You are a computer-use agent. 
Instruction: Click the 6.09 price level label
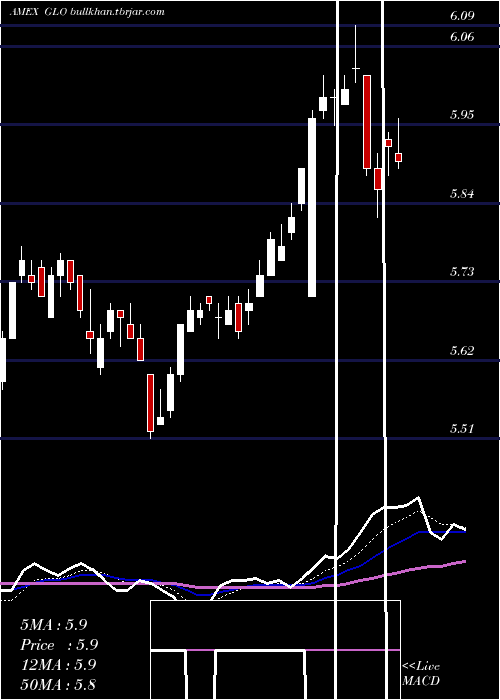pyautogui.click(x=462, y=16)
